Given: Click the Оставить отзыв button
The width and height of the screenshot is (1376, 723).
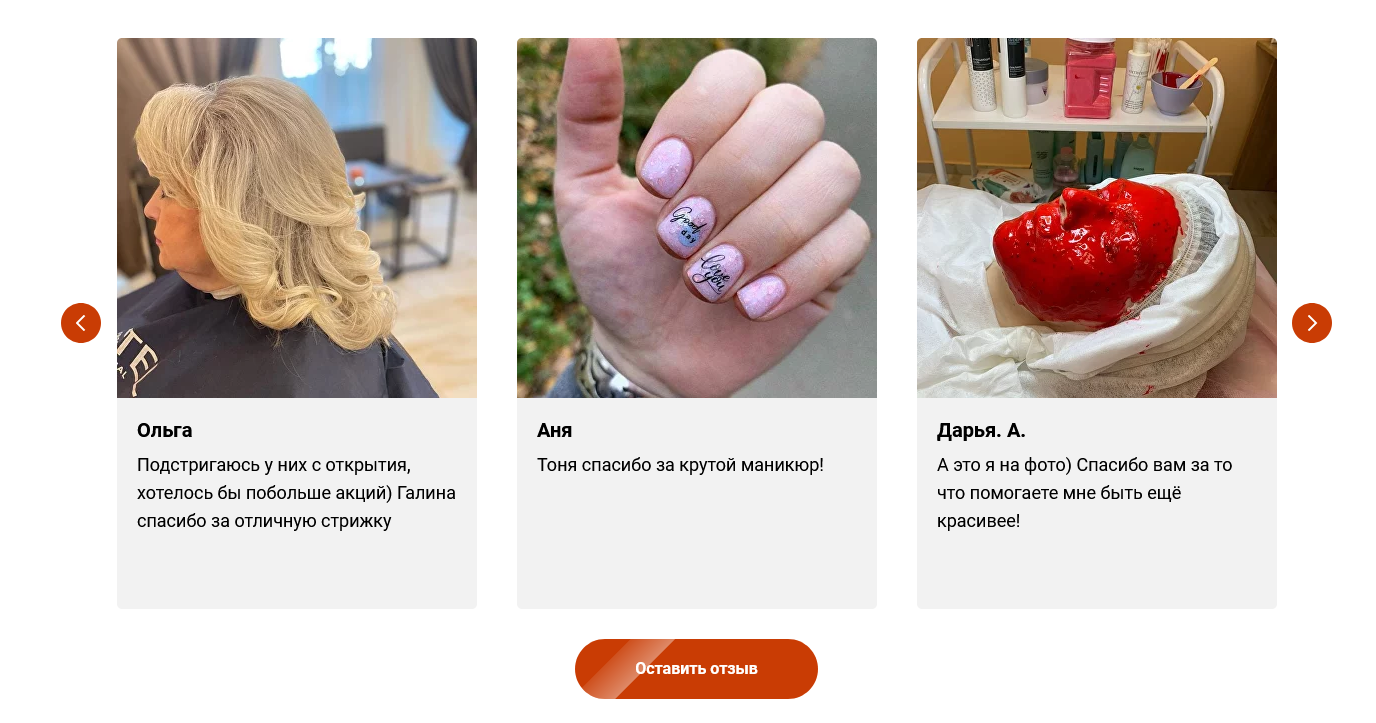Looking at the screenshot, I should point(696,669).
